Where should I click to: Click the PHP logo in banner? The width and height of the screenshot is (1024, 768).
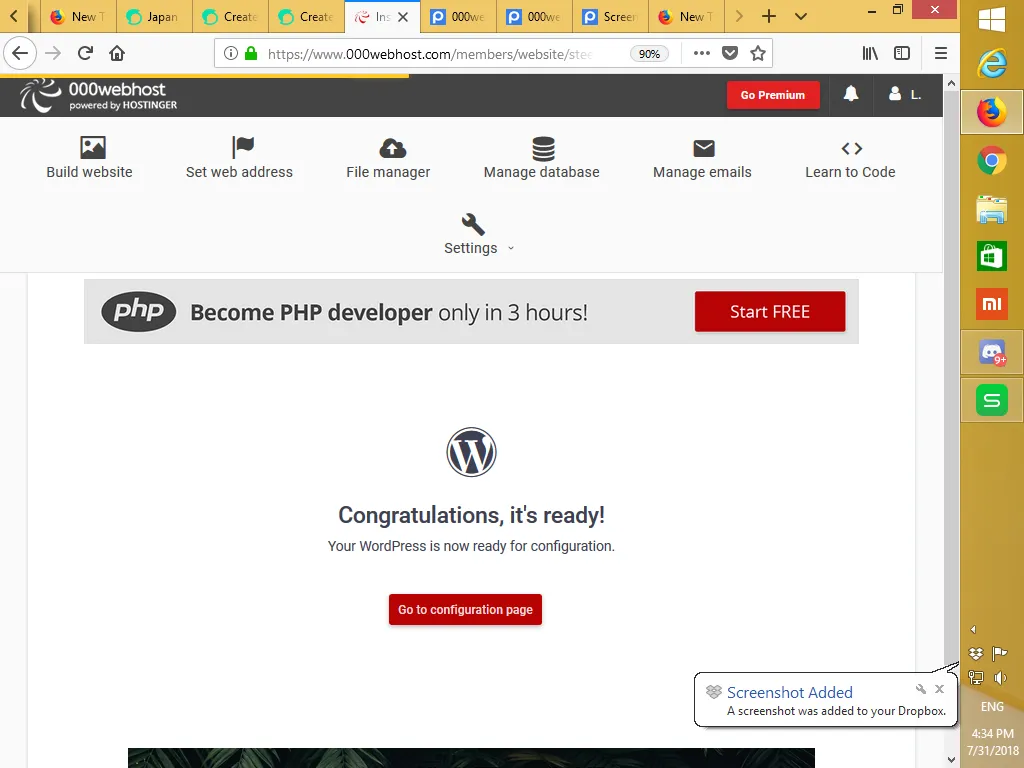click(138, 311)
